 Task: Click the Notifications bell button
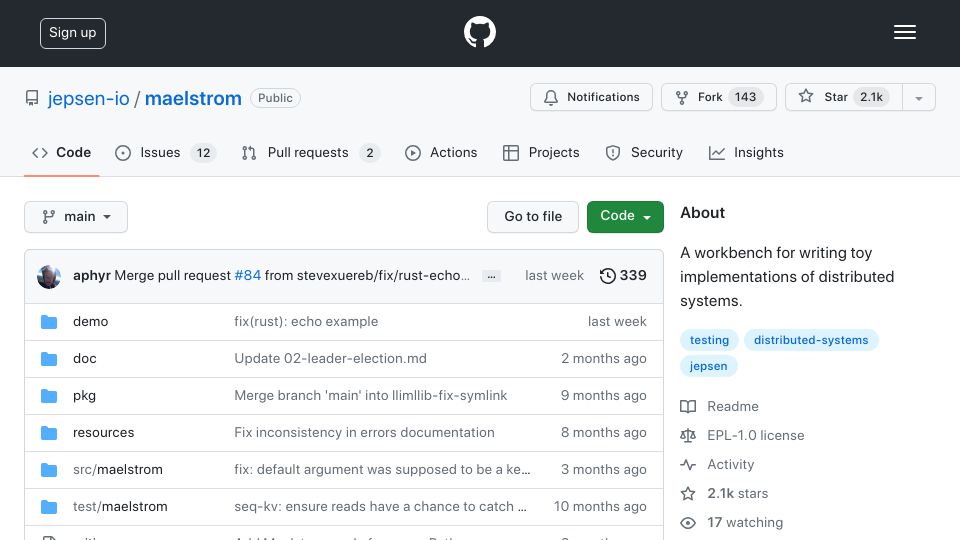(591, 97)
